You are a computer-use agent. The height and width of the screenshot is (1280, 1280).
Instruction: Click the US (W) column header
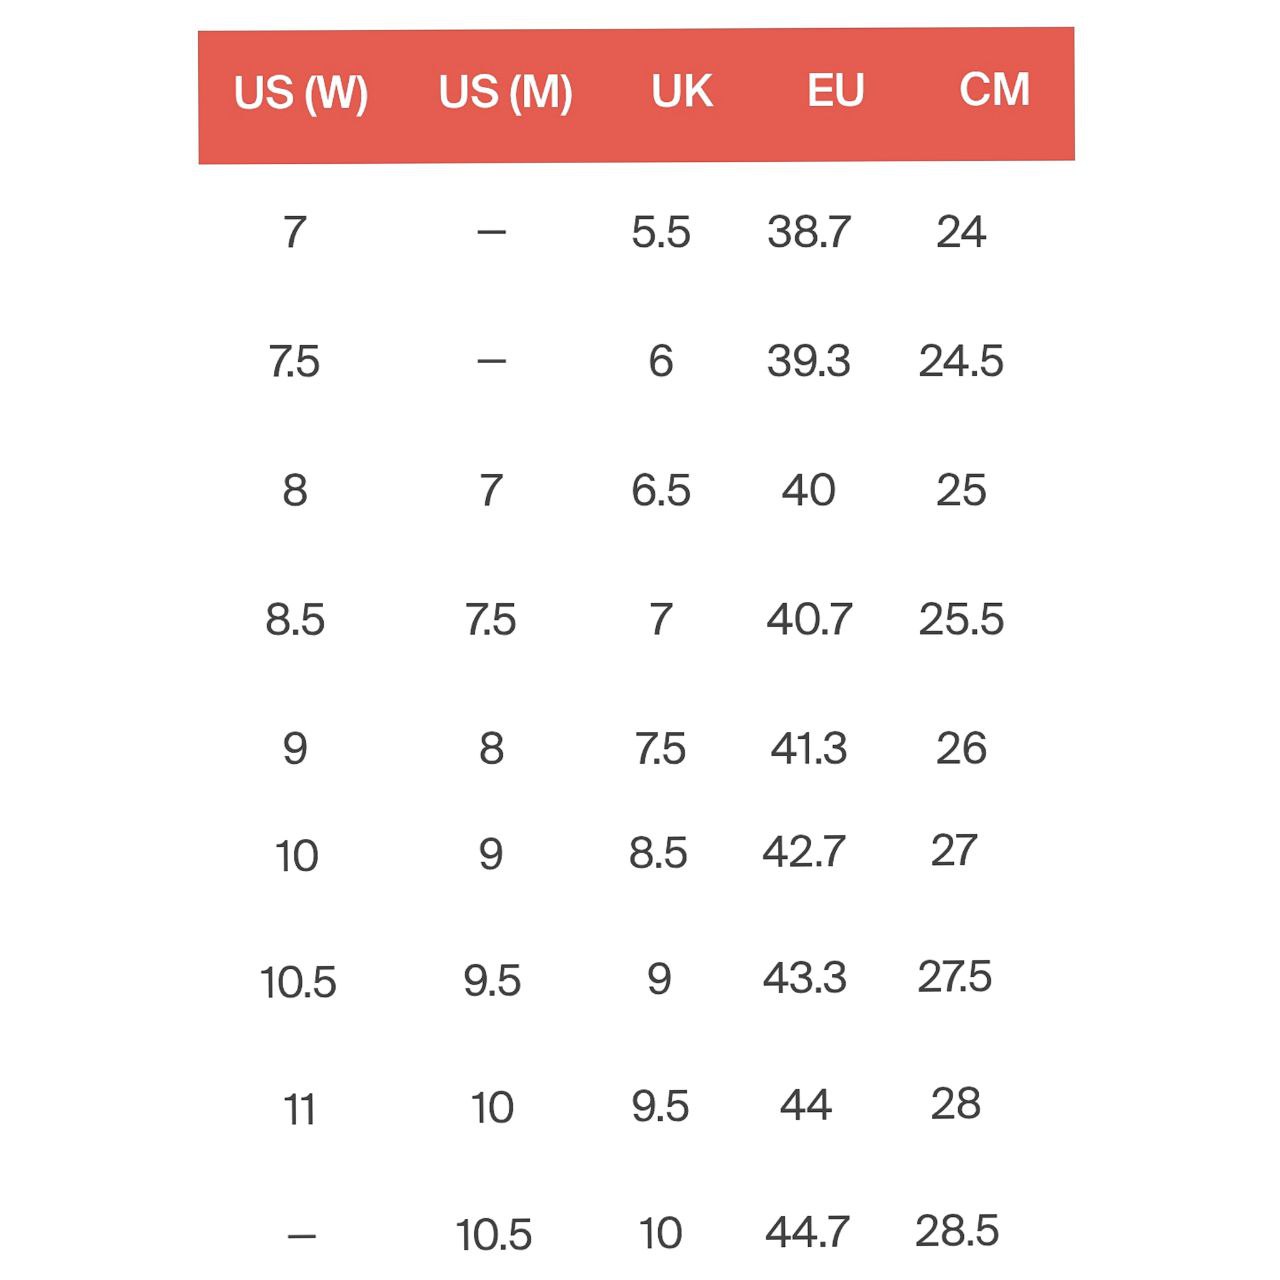[x=301, y=93]
